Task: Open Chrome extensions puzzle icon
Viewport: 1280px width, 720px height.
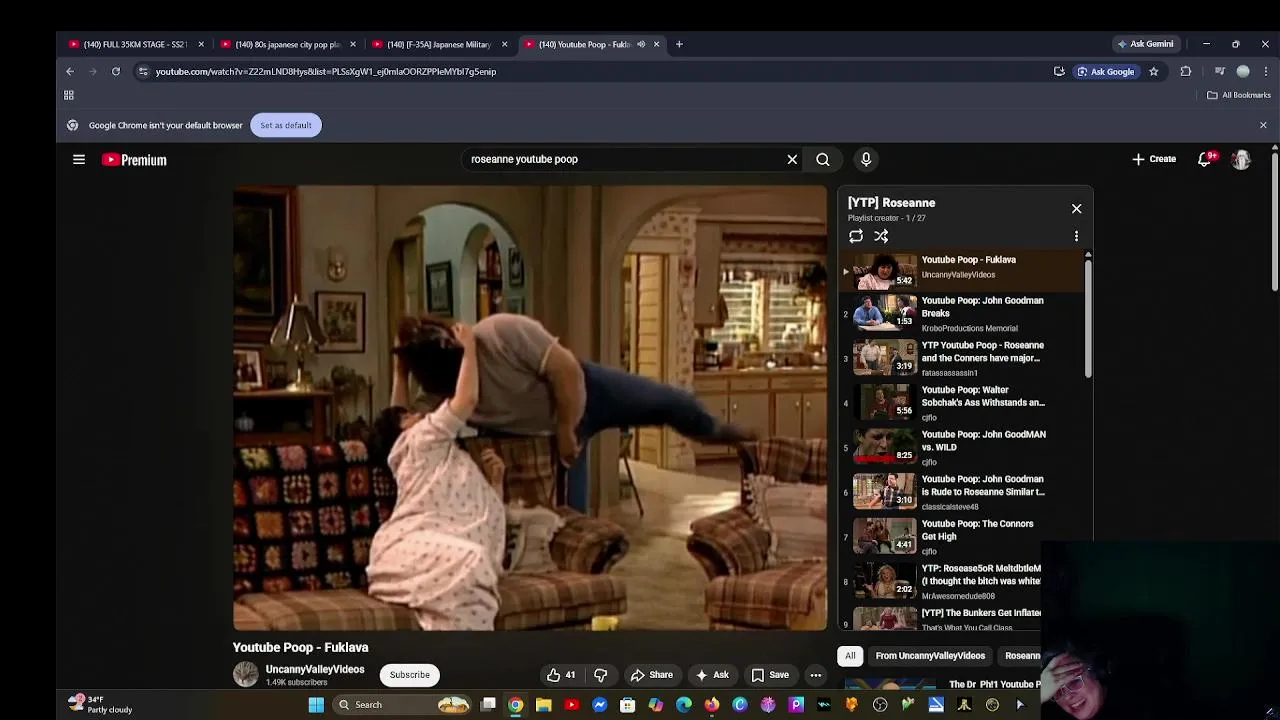Action: (x=1186, y=72)
